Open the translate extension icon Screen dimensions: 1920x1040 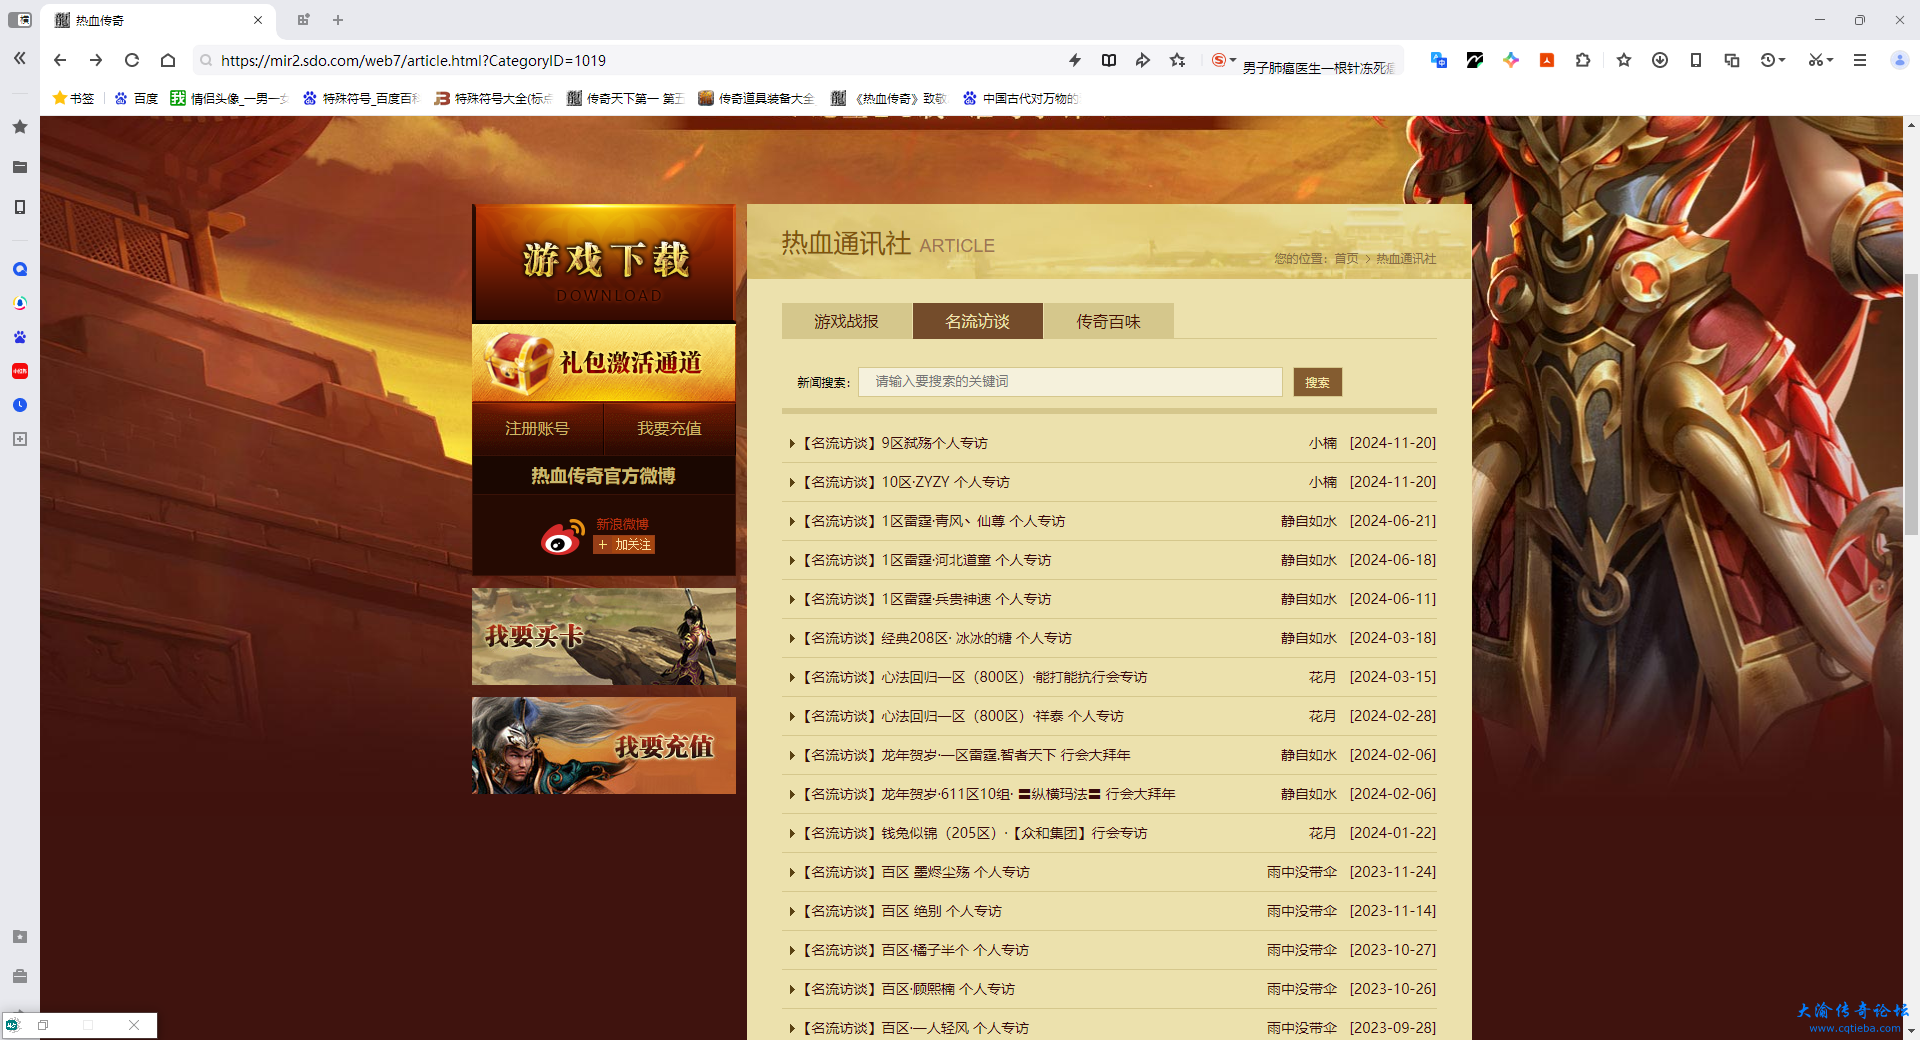click(1439, 60)
